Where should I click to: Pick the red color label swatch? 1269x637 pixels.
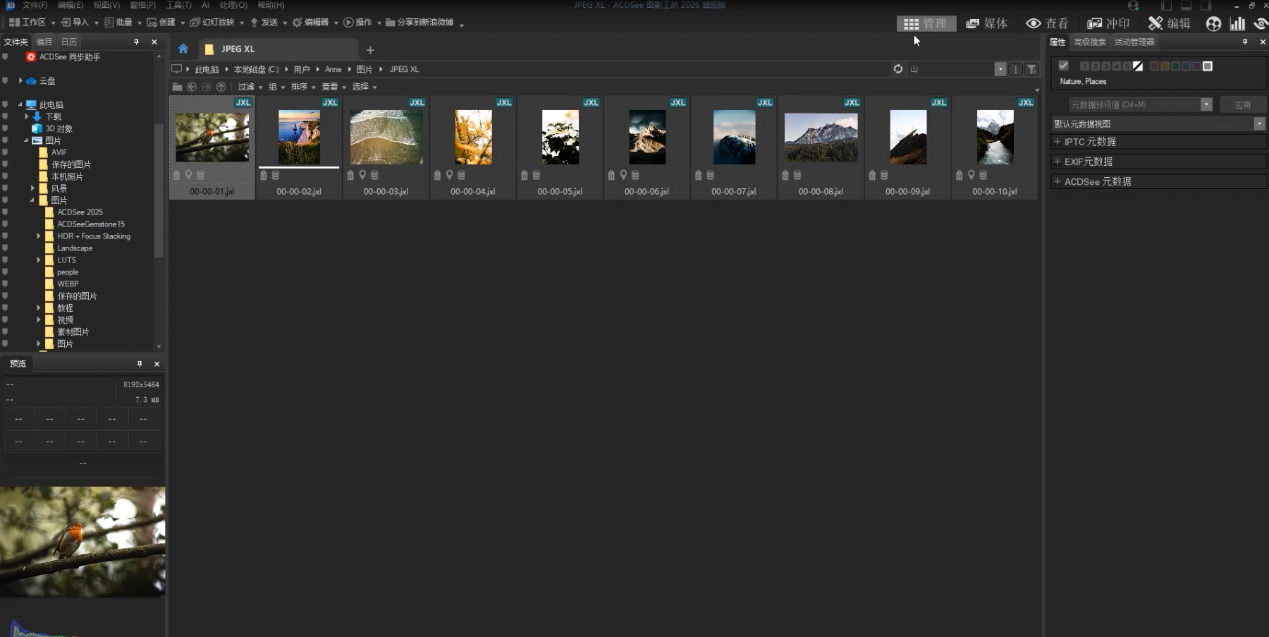[x=1154, y=66]
